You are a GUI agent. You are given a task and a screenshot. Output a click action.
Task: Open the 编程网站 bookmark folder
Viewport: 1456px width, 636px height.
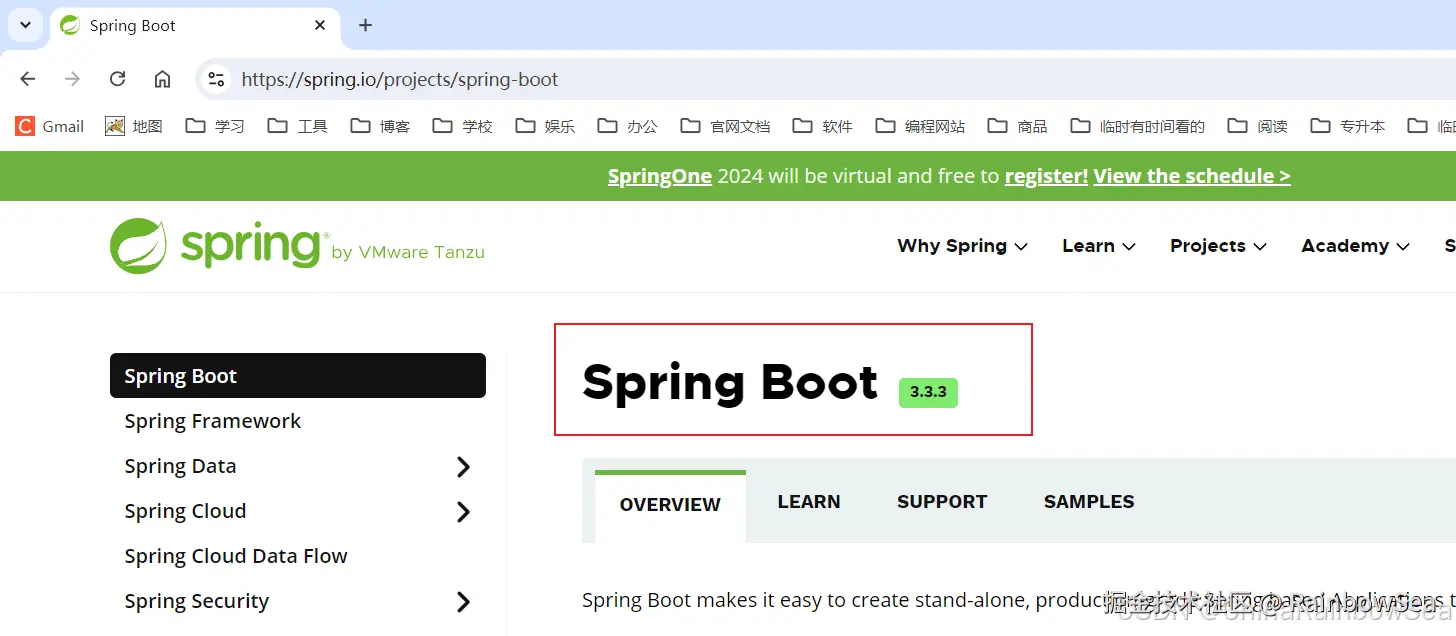tap(920, 126)
